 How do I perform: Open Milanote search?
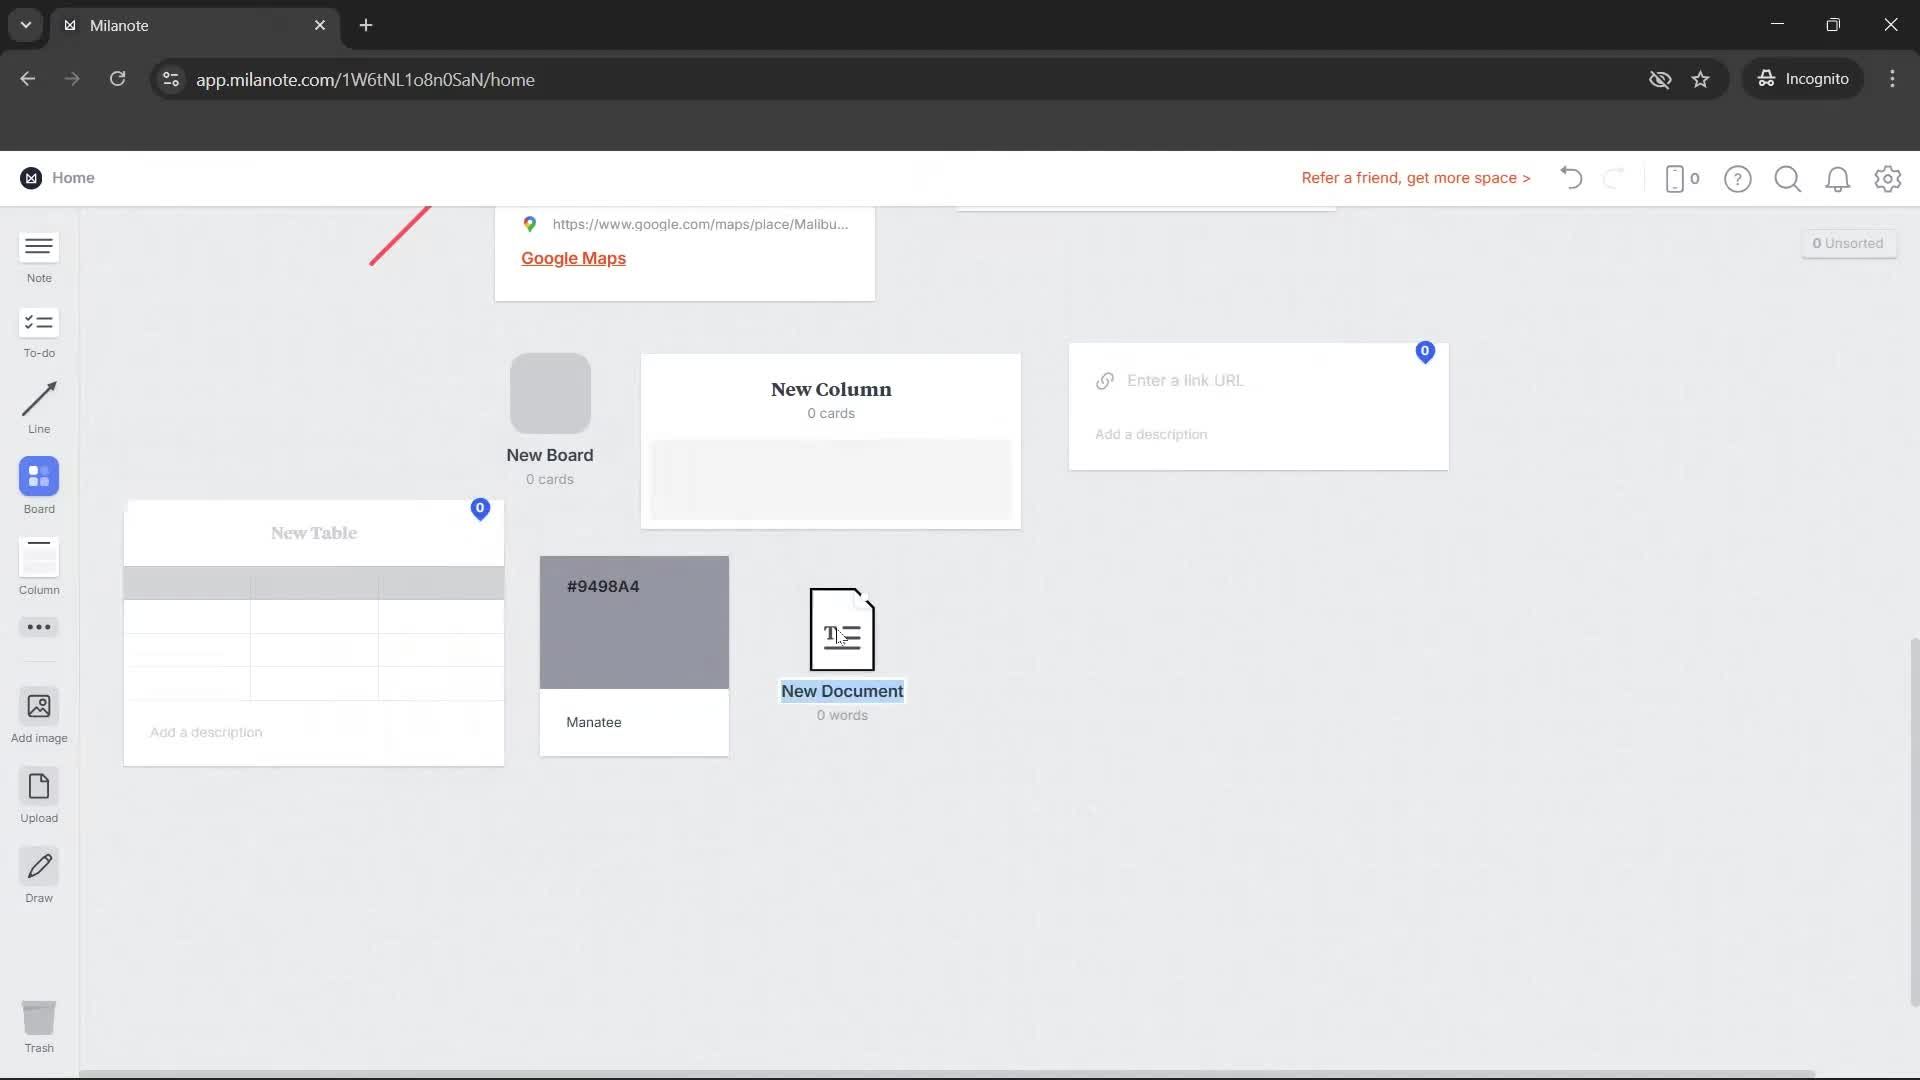tap(1788, 178)
